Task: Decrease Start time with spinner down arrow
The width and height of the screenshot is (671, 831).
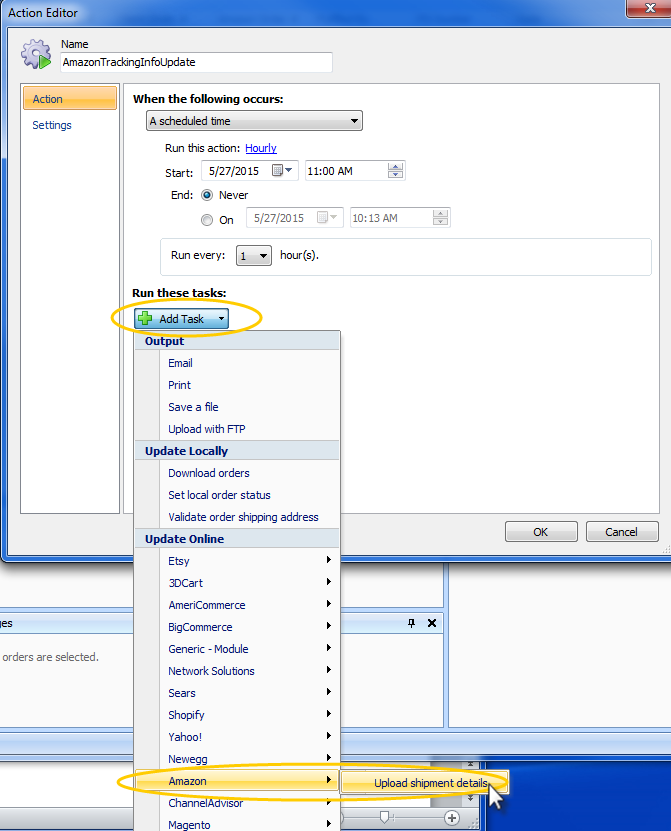Action: click(395, 174)
